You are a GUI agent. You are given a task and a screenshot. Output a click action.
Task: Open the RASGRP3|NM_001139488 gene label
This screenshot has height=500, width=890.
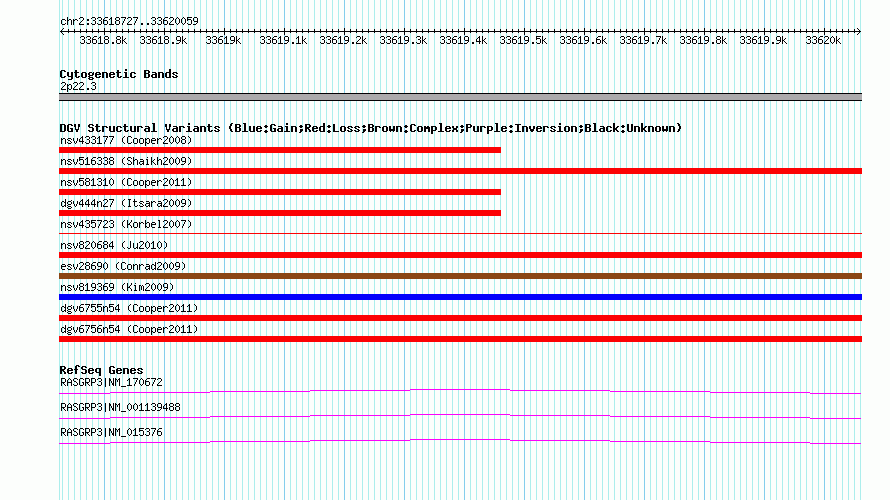pyautogui.click(x=120, y=407)
